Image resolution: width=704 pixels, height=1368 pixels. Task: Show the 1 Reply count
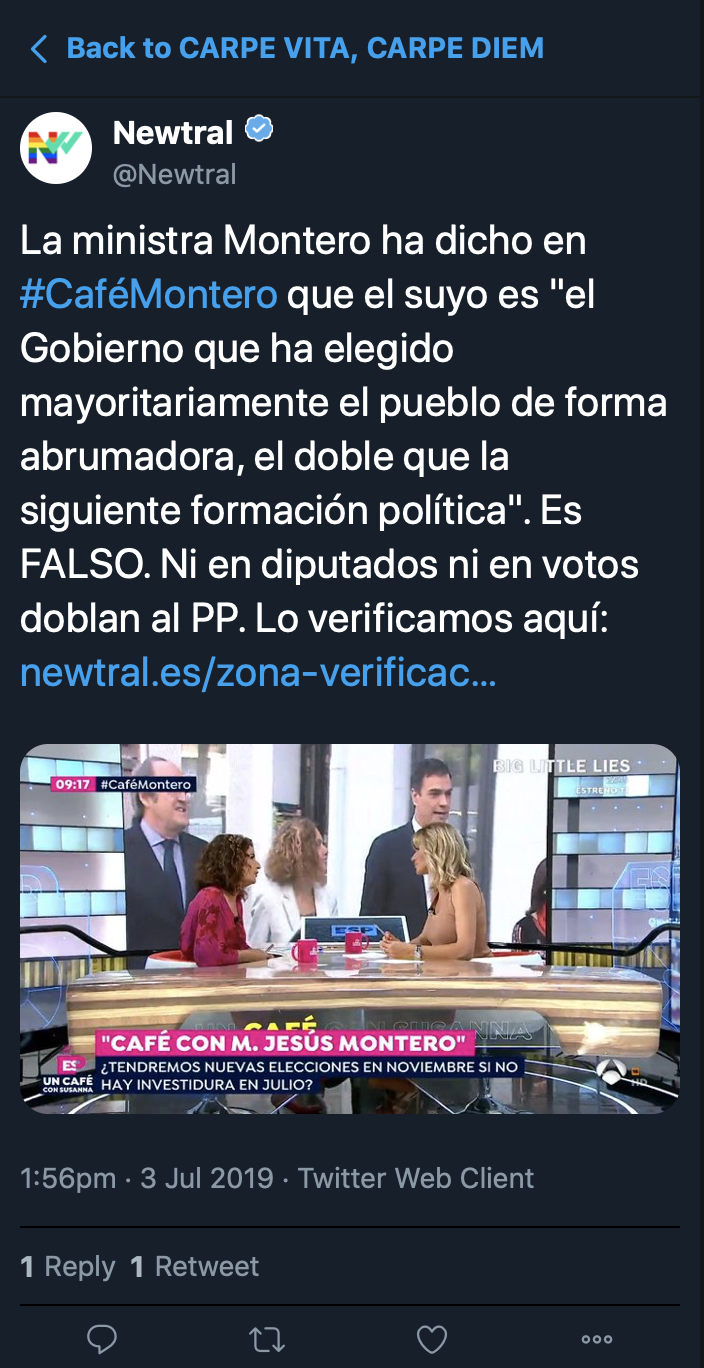tap(68, 1266)
